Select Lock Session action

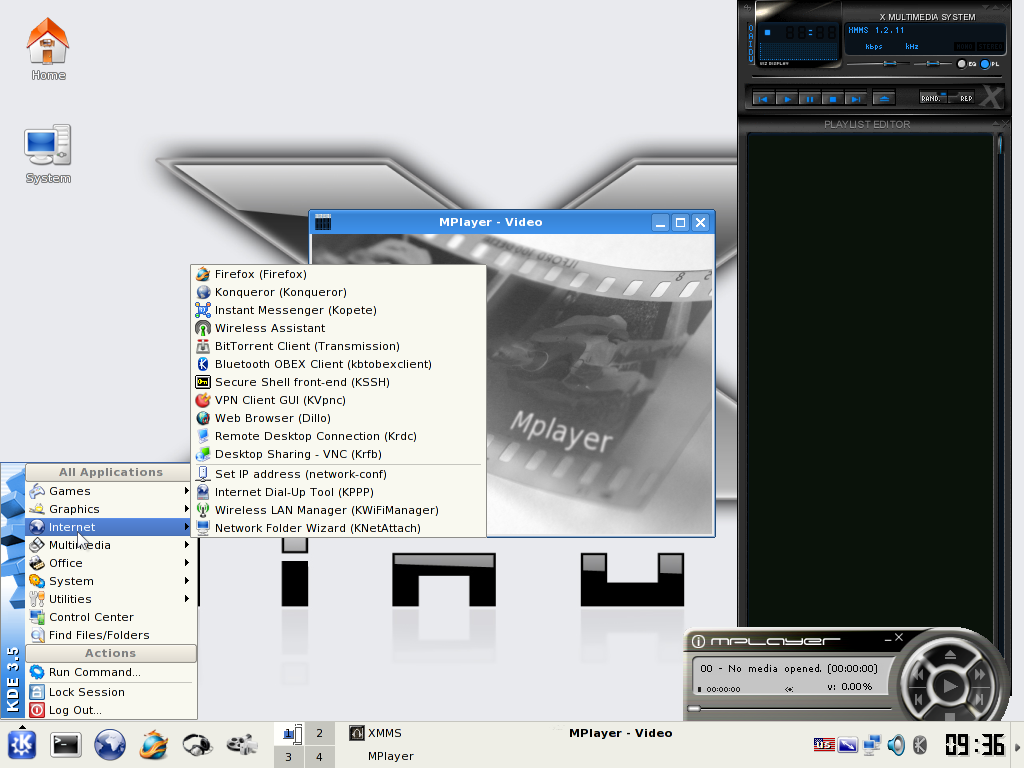point(111,692)
